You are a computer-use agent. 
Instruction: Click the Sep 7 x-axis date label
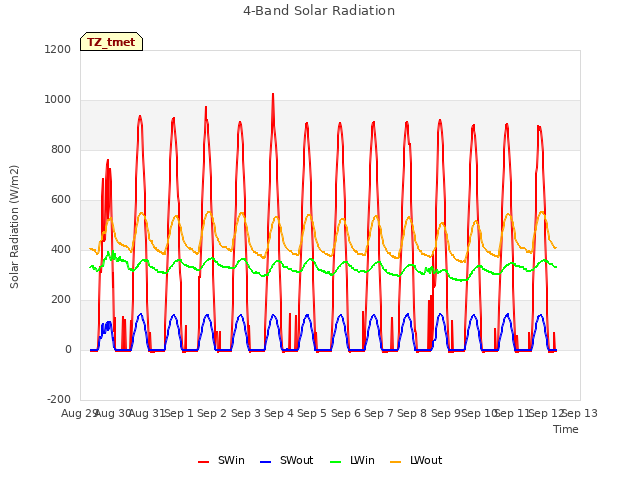click(x=379, y=413)
